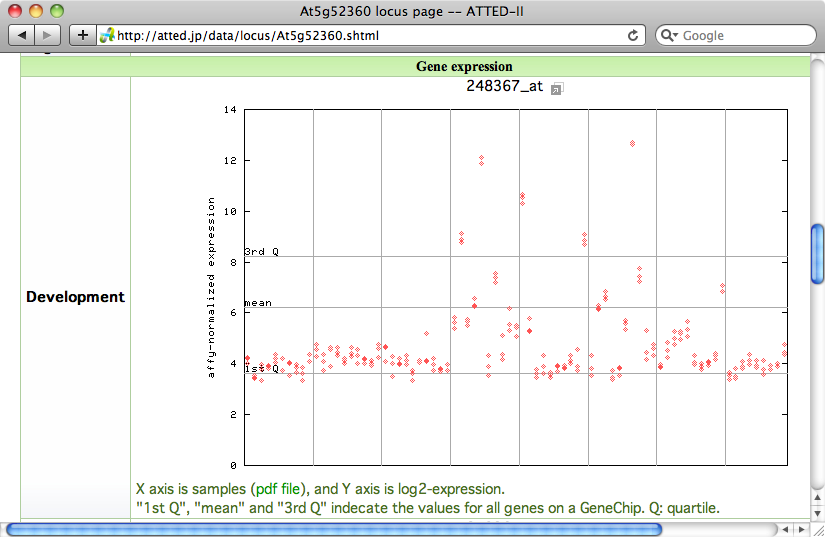Click the vertical scrollbar up arrow
The height and width of the screenshot is (537, 825).
pyautogui.click(x=816, y=498)
